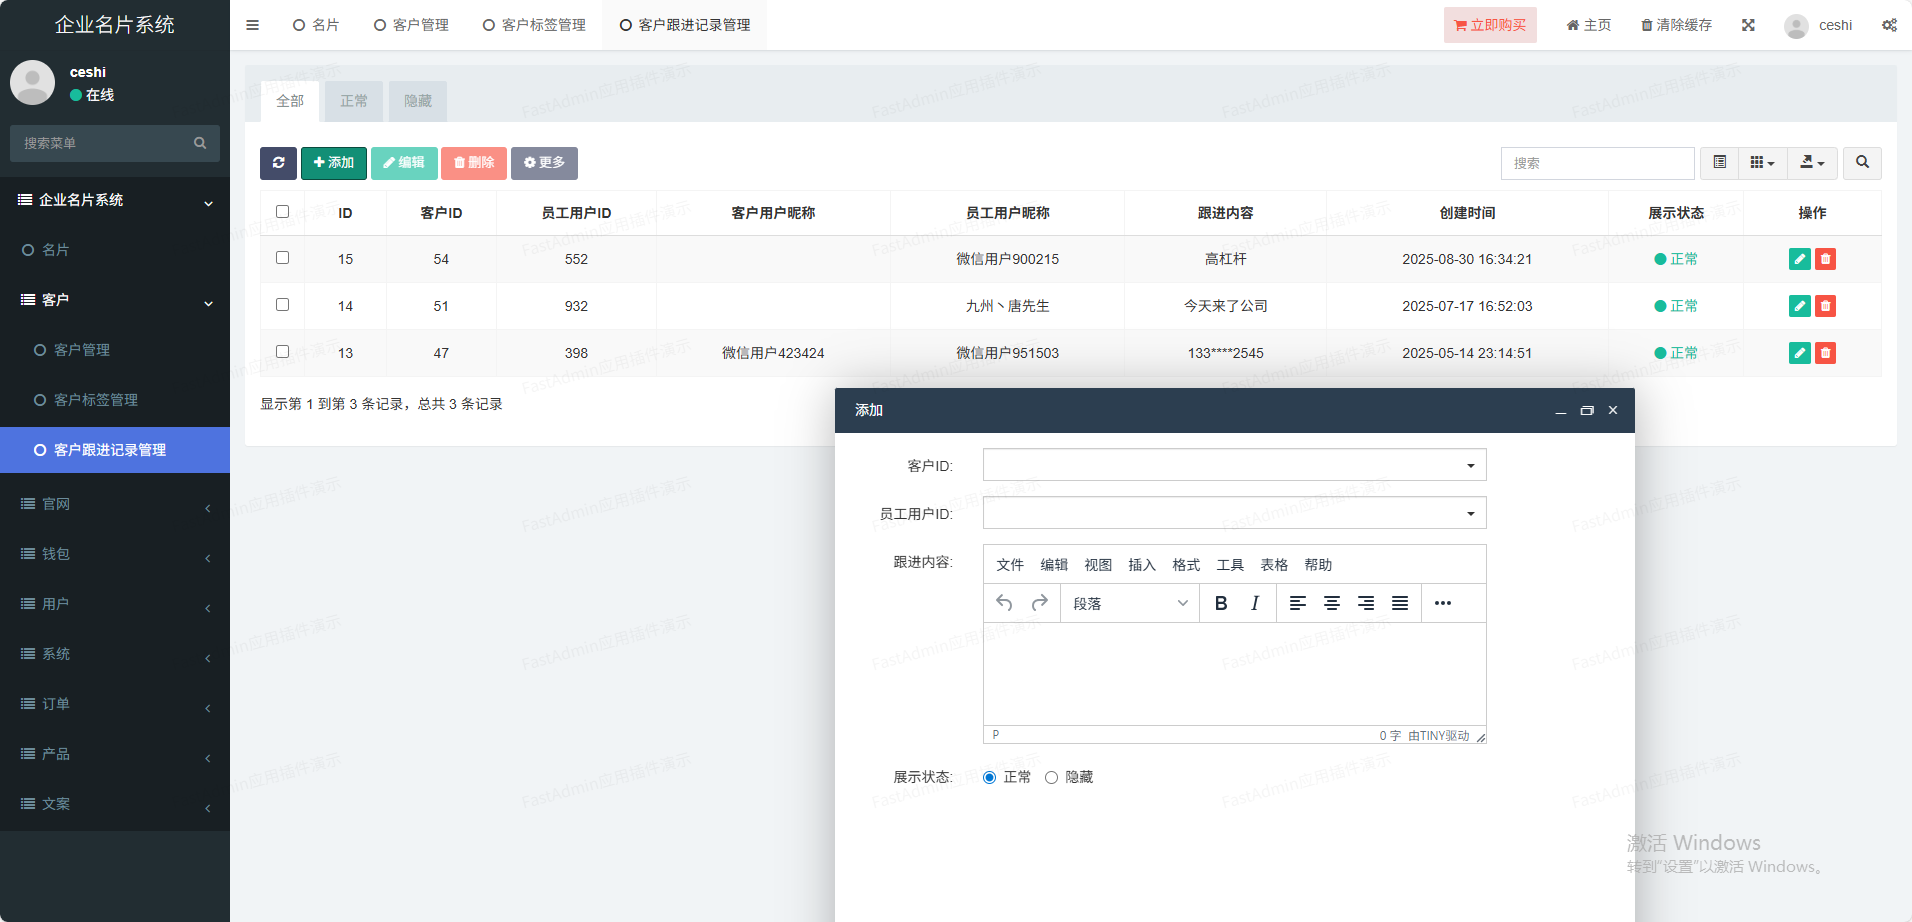The width and height of the screenshot is (1912, 922).
Task: Toggle the select-all checkbox in table header
Action: (x=282, y=212)
